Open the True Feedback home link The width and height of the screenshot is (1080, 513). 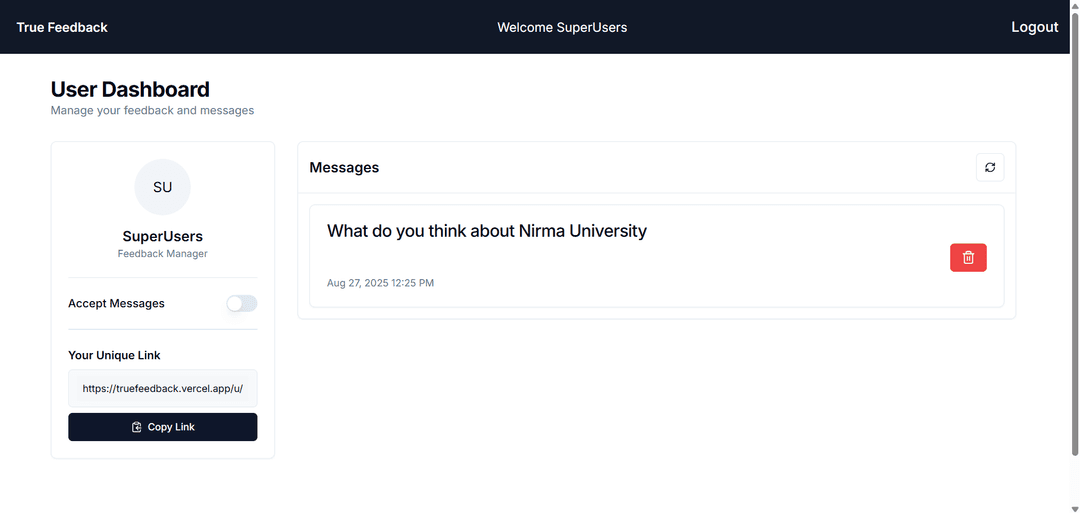[x=62, y=27]
